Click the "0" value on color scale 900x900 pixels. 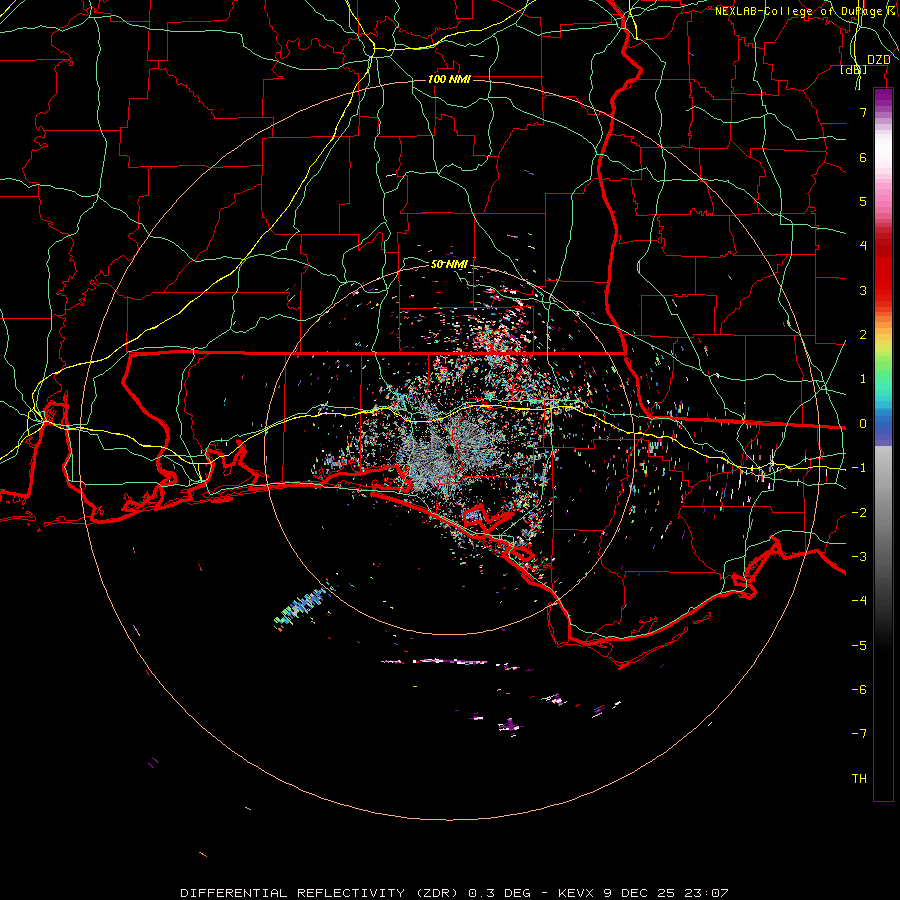(863, 424)
